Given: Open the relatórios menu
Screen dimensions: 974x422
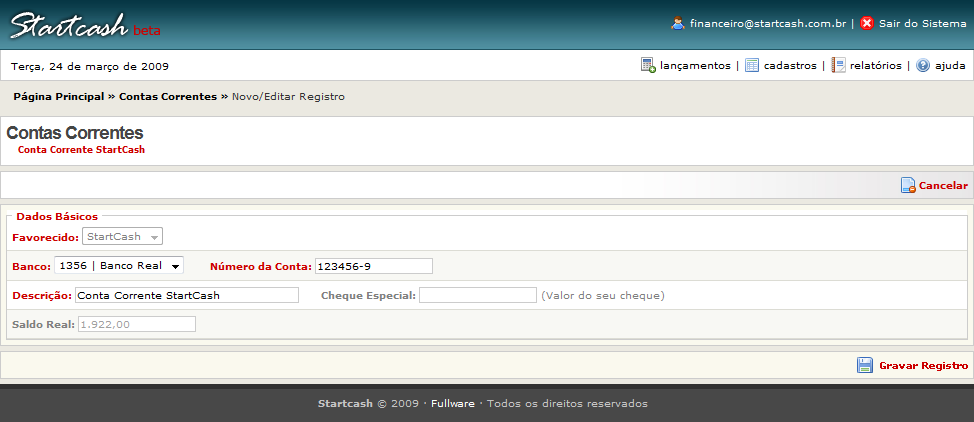Looking at the screenshot, I should 876,66.
